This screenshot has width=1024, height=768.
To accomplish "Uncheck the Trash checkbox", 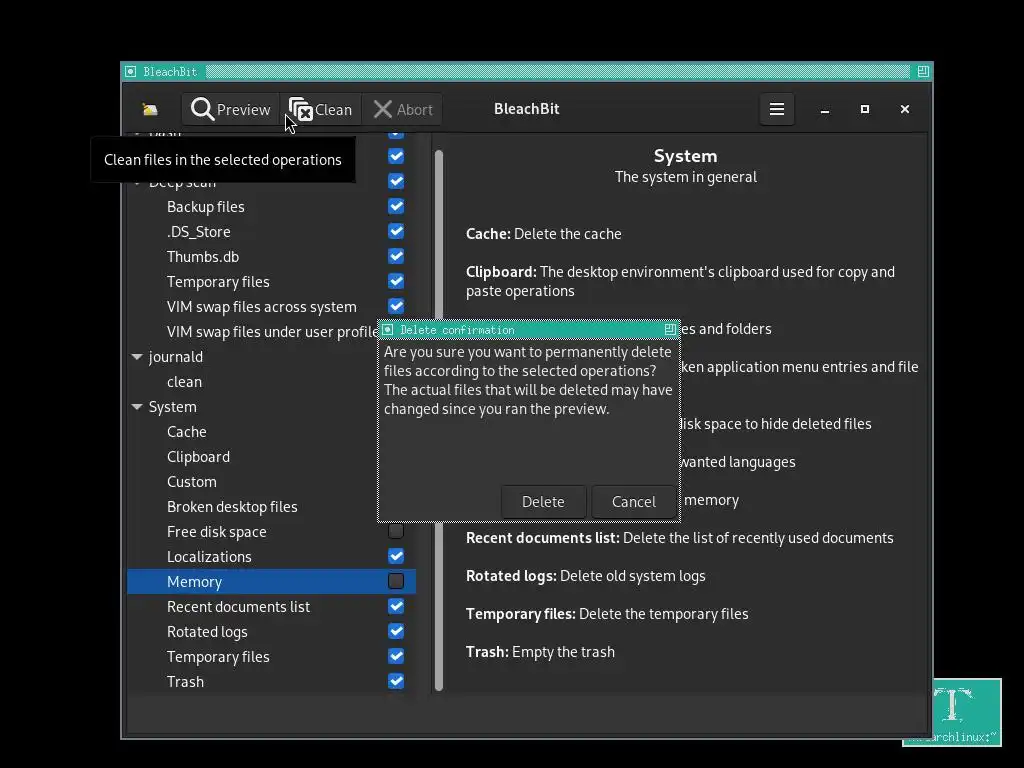I will tap(396, 681).
